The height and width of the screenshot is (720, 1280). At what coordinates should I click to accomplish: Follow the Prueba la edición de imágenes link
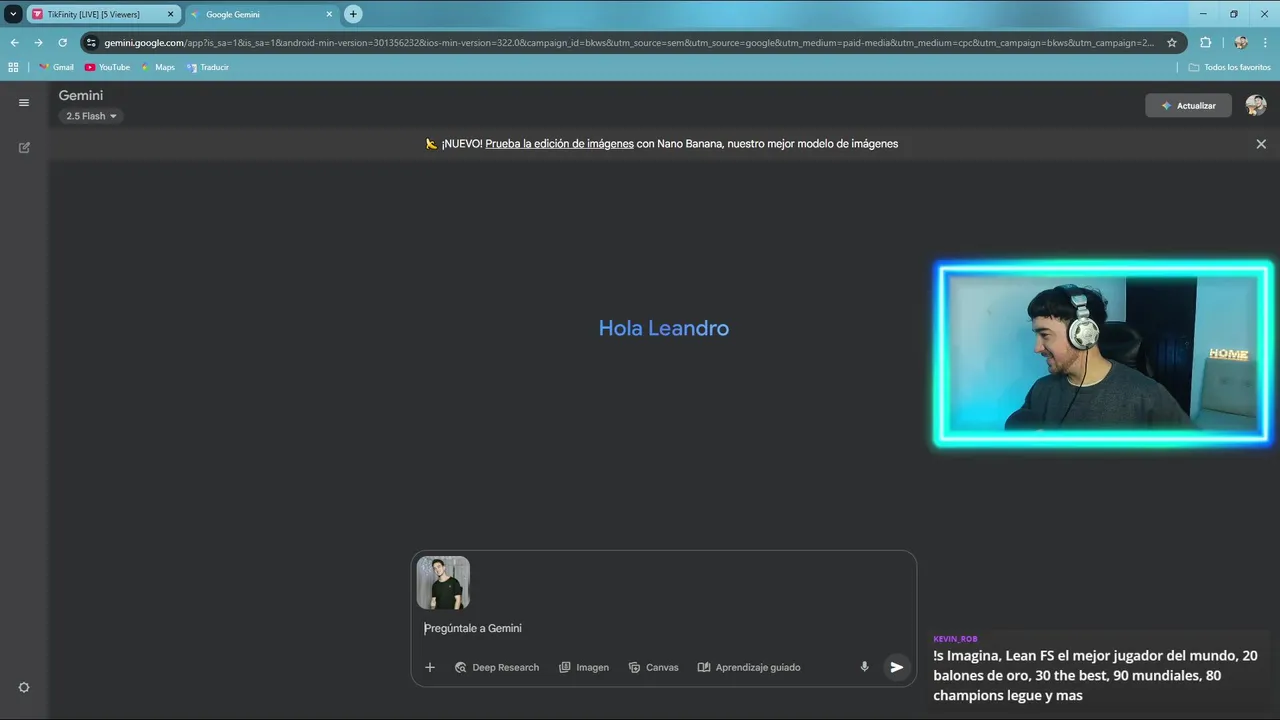point(559,144)
